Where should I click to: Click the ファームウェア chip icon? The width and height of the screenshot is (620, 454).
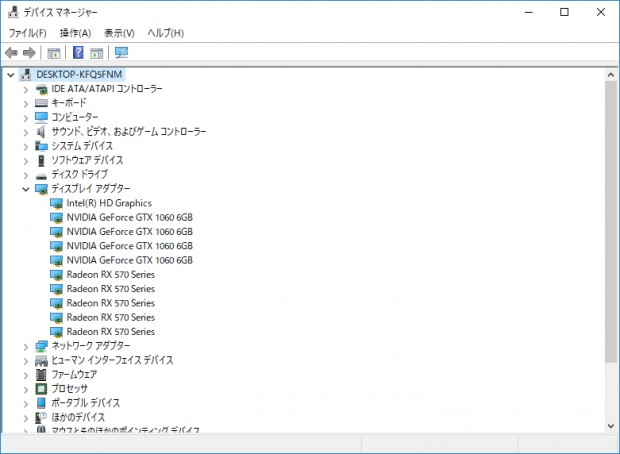point(41,375)
